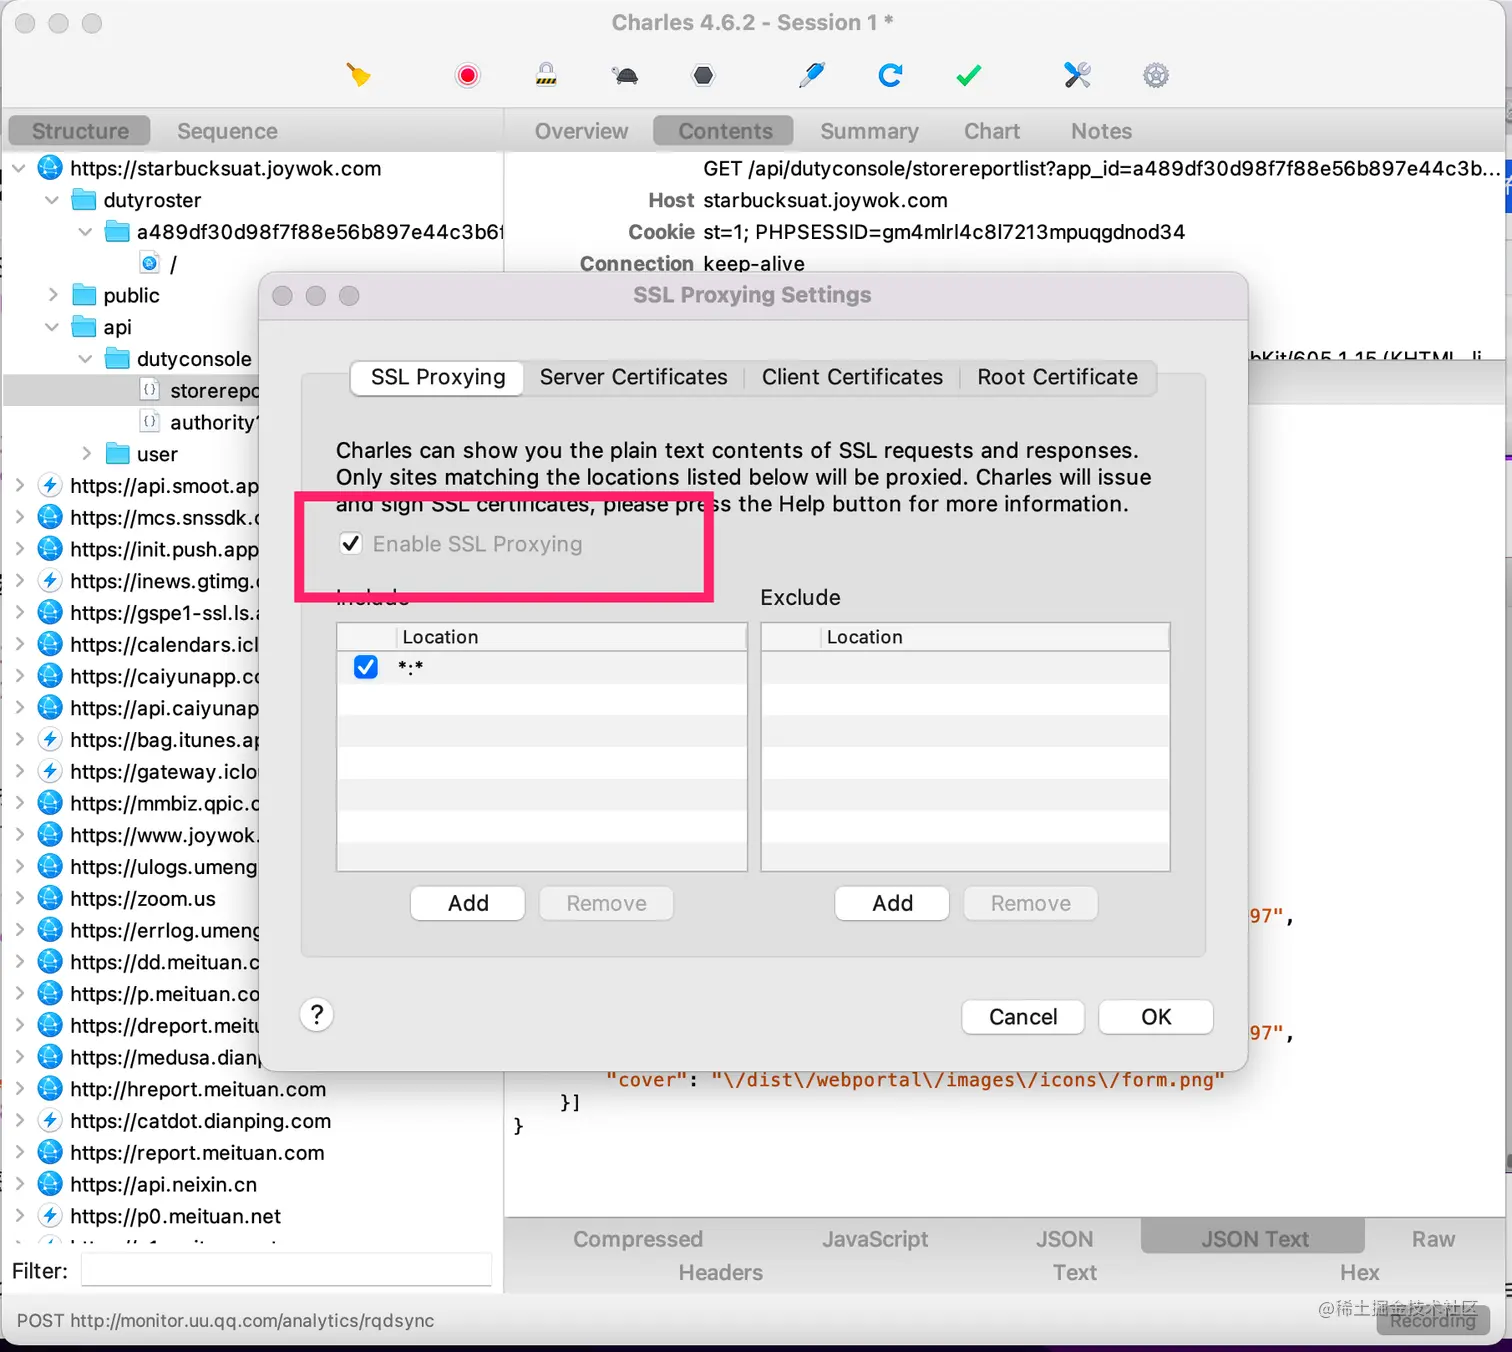Click the public folder icon
The image size is (1512, 1352).
point(84,295)
